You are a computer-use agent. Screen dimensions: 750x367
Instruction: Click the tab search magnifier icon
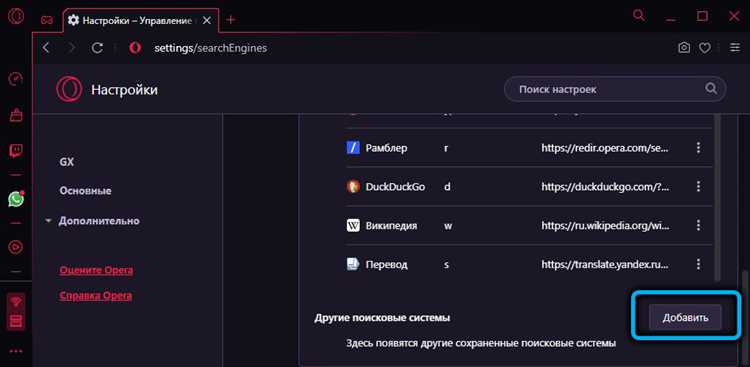coord(639,15)
